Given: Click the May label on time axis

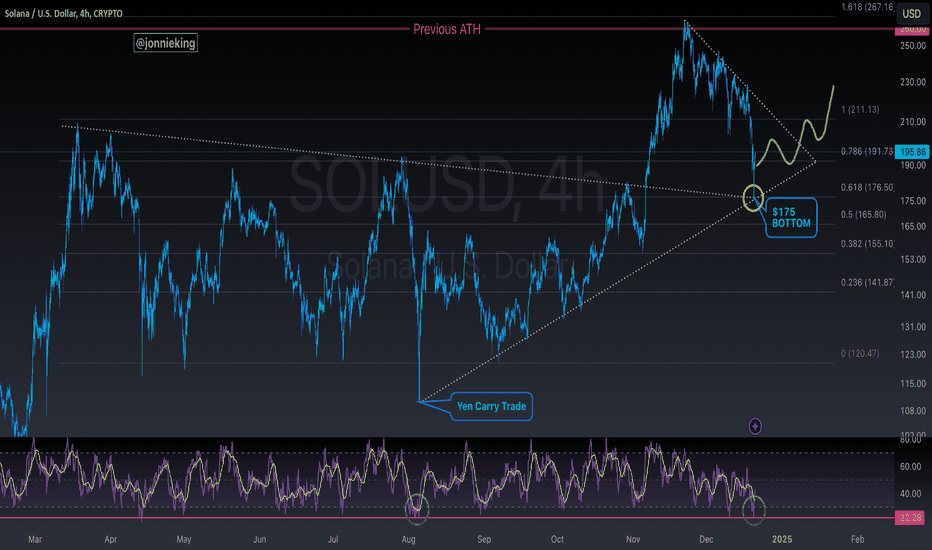Looking at the screenshot, I should (x=184, y=539).
